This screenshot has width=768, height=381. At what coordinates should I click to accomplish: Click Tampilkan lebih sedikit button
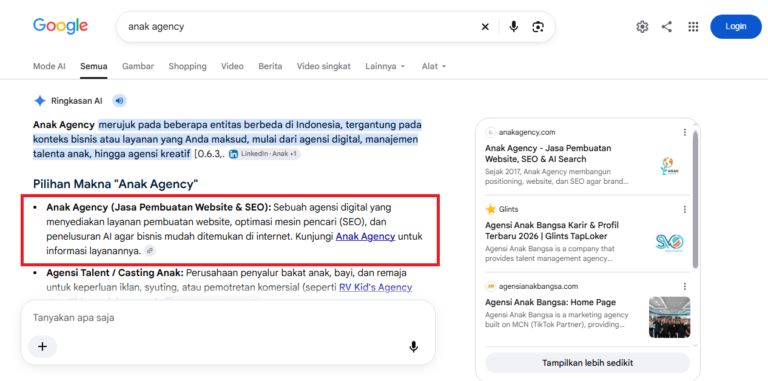[587, 363]
